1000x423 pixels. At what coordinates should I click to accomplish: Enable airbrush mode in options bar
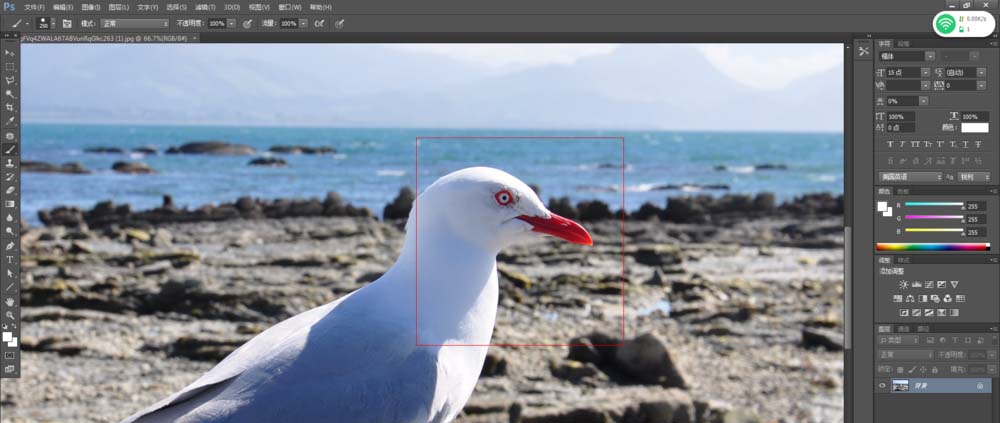tap(318, 24)
